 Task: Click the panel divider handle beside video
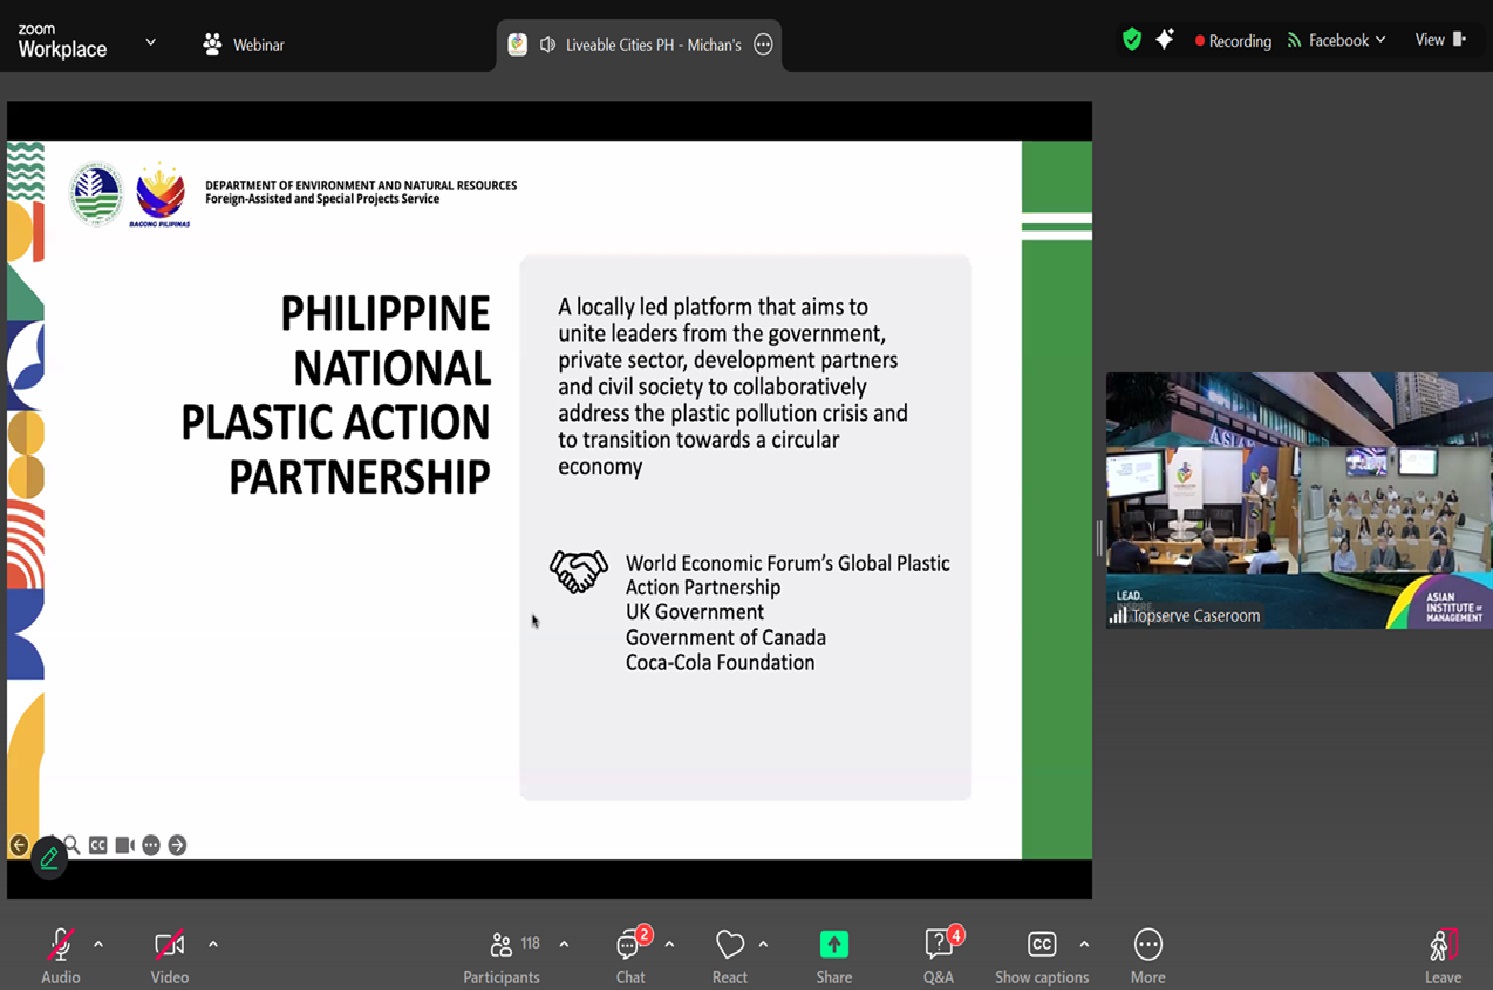click(x=1099, y=539)
